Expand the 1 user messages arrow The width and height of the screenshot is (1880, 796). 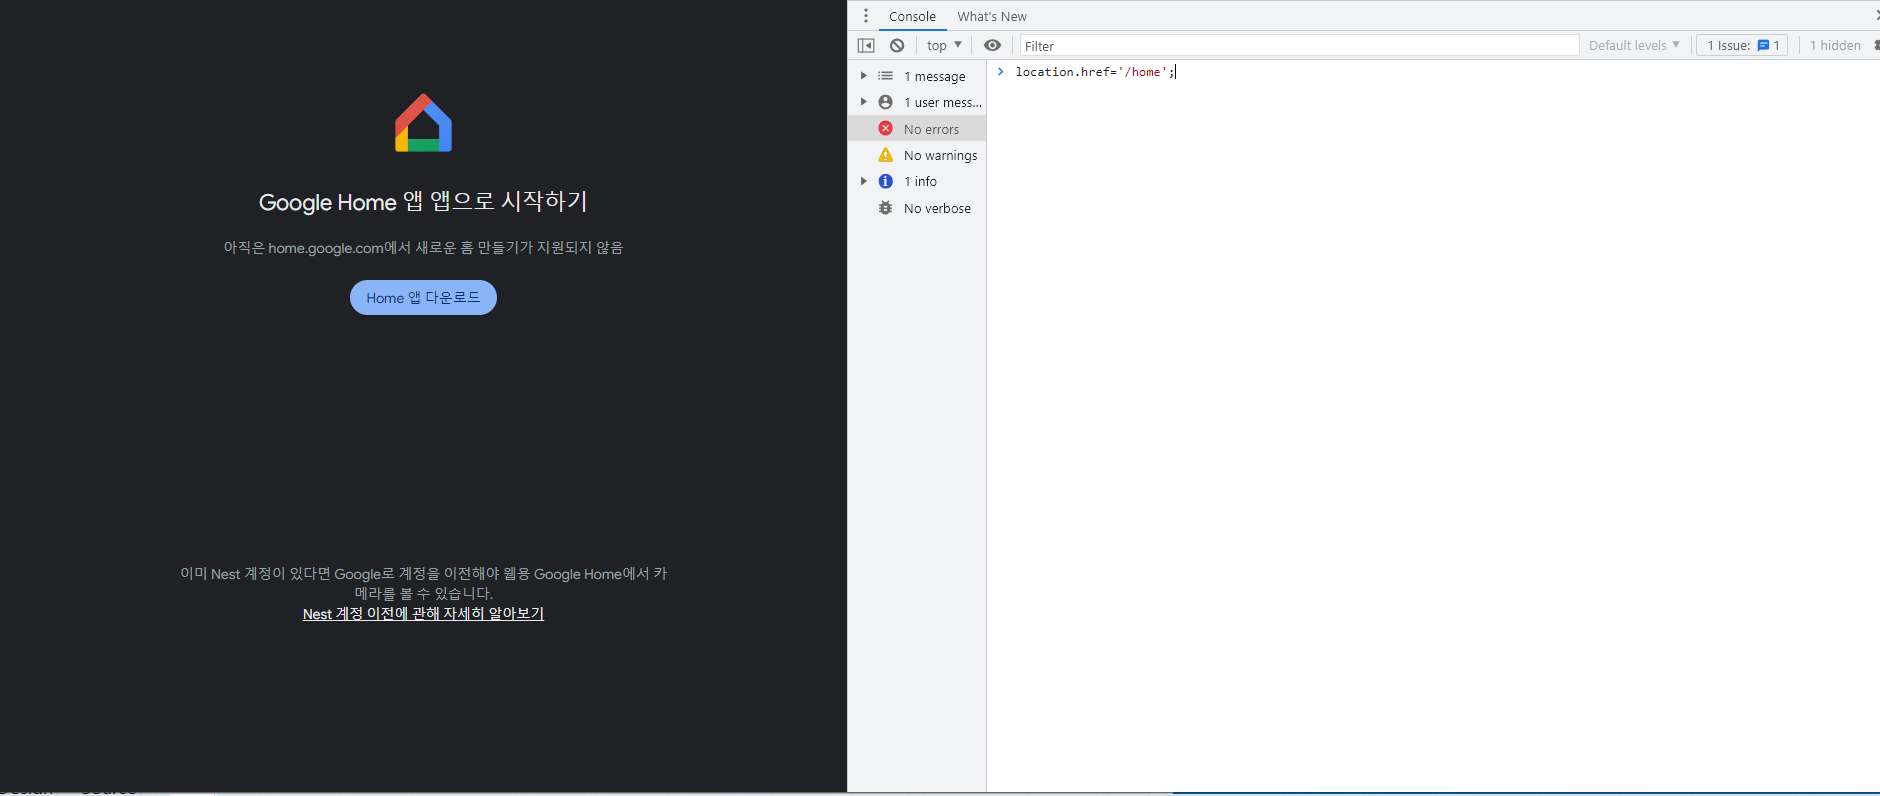[863, 102]
